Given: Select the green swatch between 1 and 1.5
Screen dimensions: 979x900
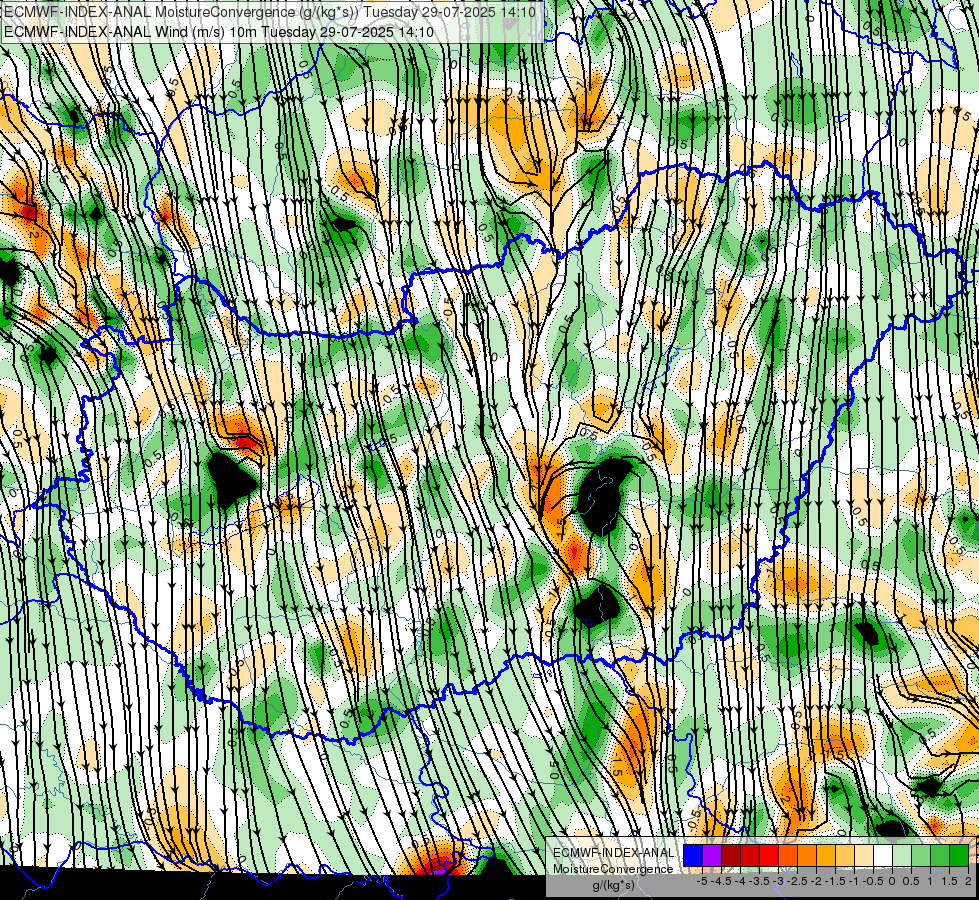Looking at the screenshot, I should (940, 856).
